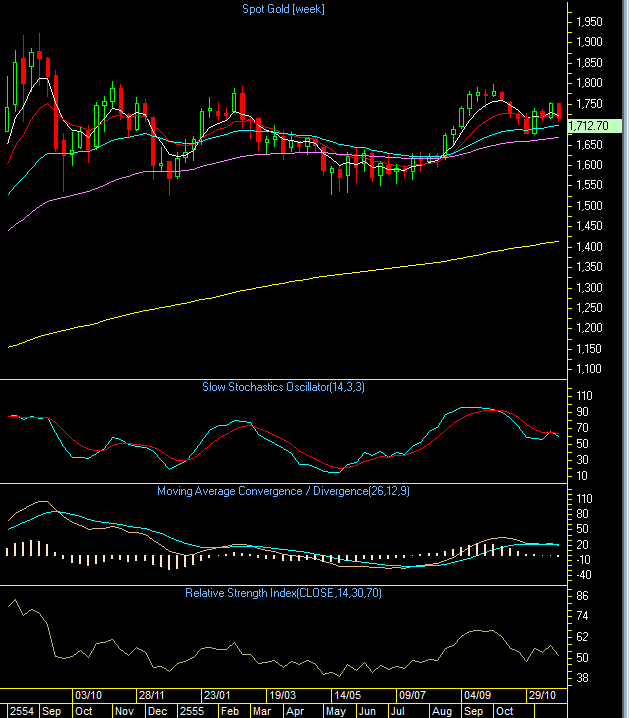This screenshot has height=718, width=629.
Task: Select the Relative Strength Index panel title
Action: [x=283, y=593]
